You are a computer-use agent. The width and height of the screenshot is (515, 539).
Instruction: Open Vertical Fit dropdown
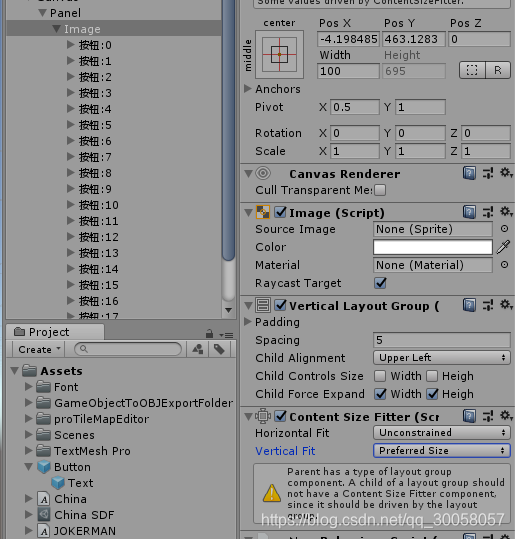pos(441,450)
